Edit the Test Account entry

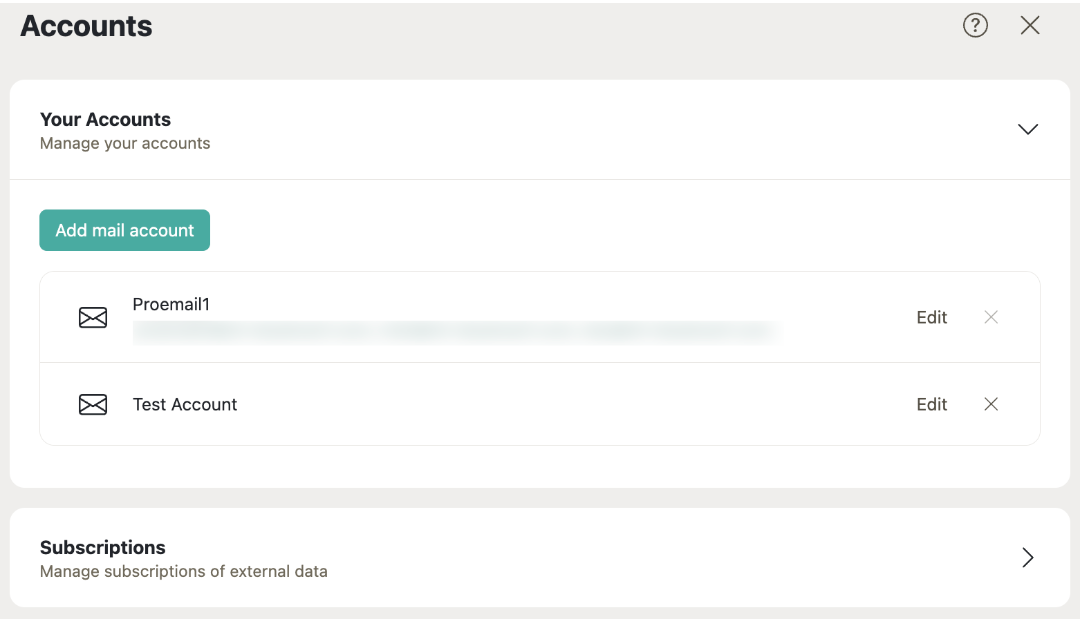931,404
